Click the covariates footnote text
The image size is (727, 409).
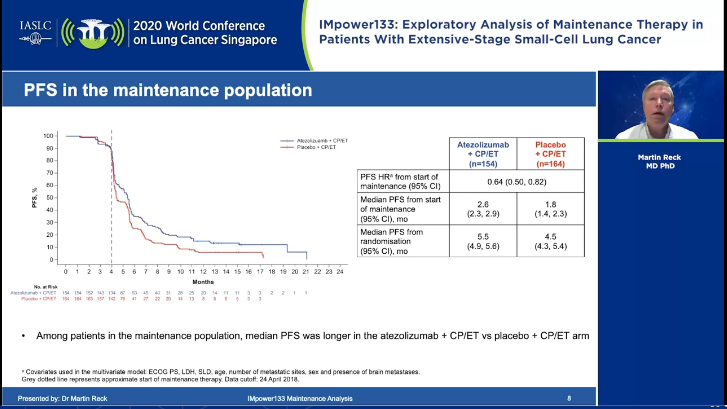(x=221, y=372)
